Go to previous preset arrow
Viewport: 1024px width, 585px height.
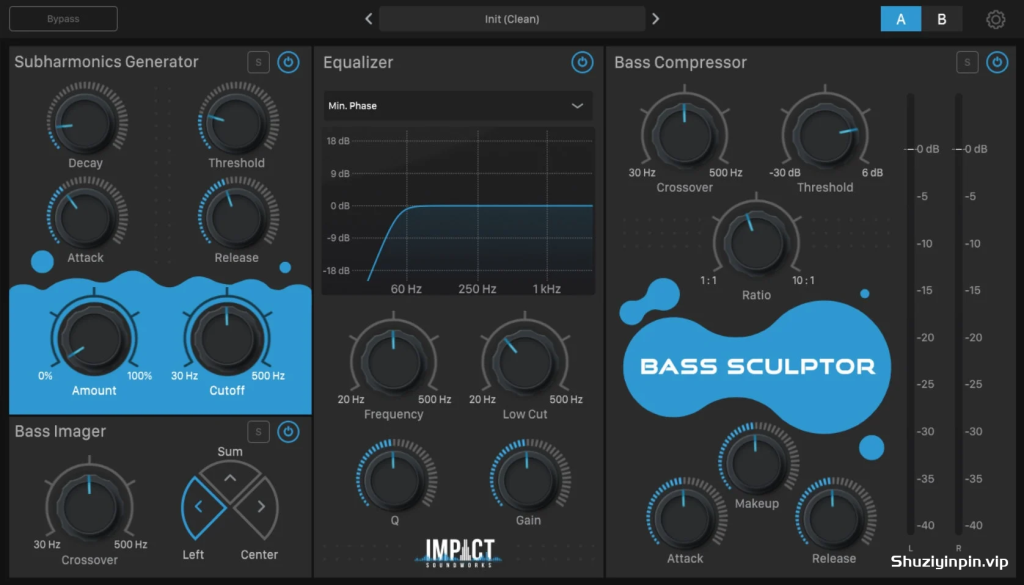click(368, 19)
